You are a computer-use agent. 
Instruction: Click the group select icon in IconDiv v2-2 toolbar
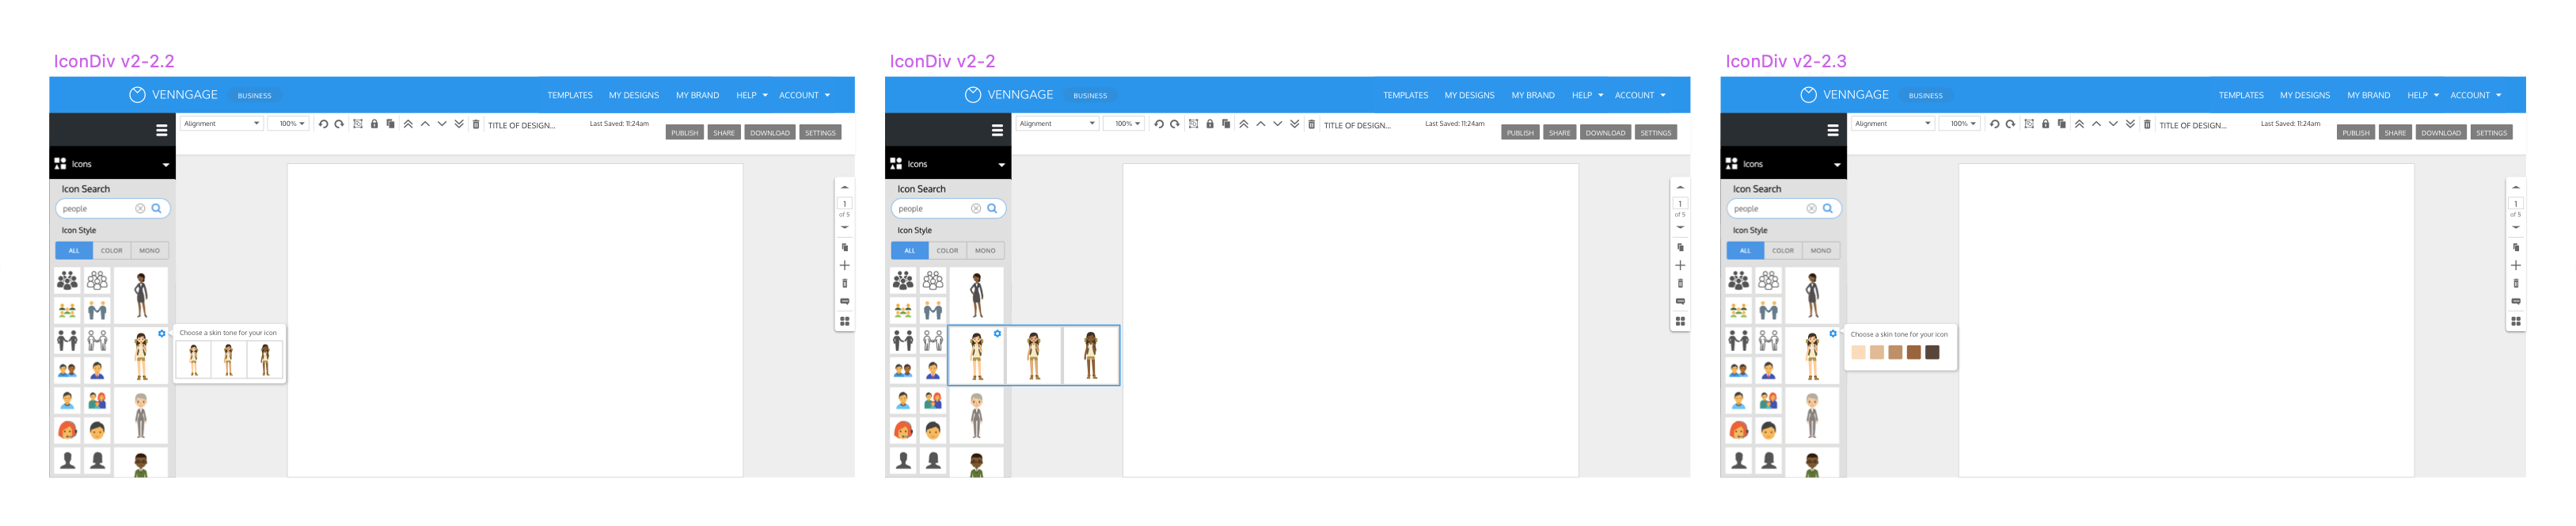[1193, 124]
